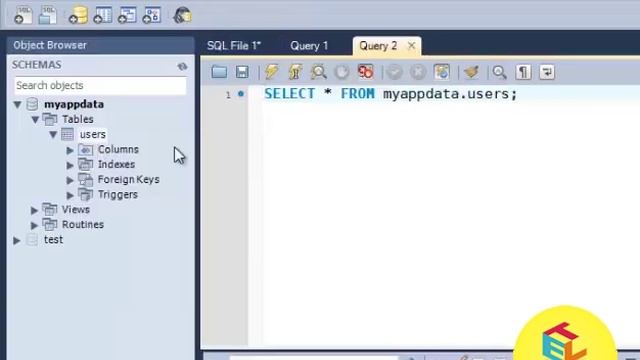Select the Query 2 tab
The width and height of the screenshot is (640, 360).
click(378, 46)
